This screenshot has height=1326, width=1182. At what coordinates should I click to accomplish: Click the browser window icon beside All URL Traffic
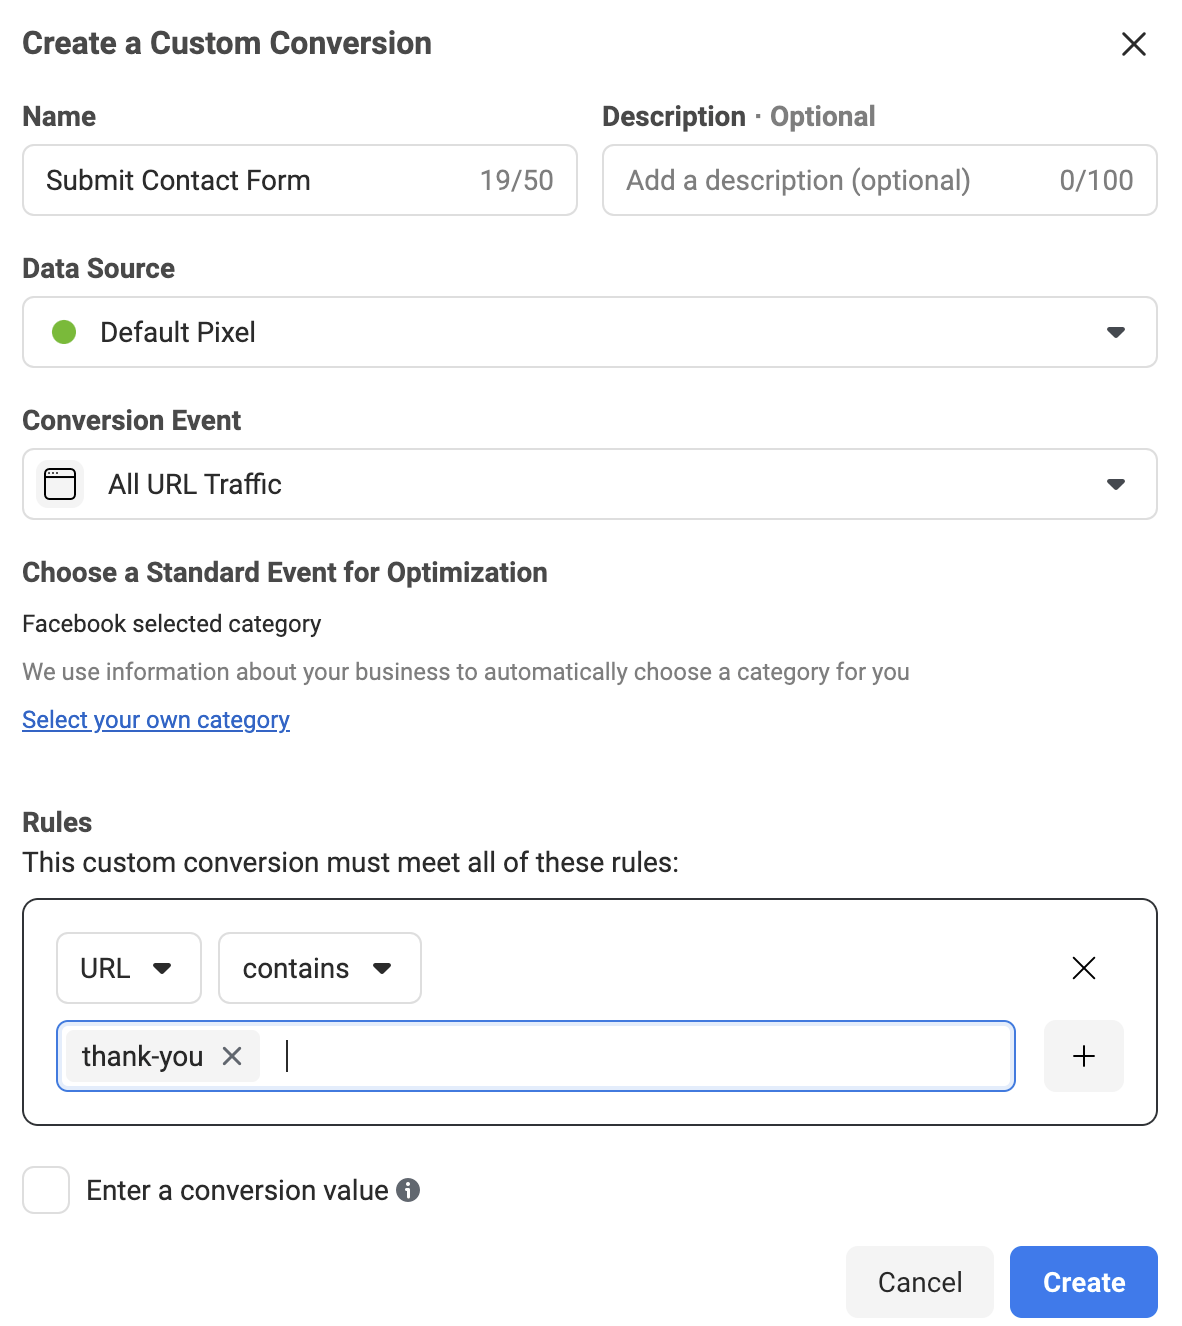[x=60, y=484]
